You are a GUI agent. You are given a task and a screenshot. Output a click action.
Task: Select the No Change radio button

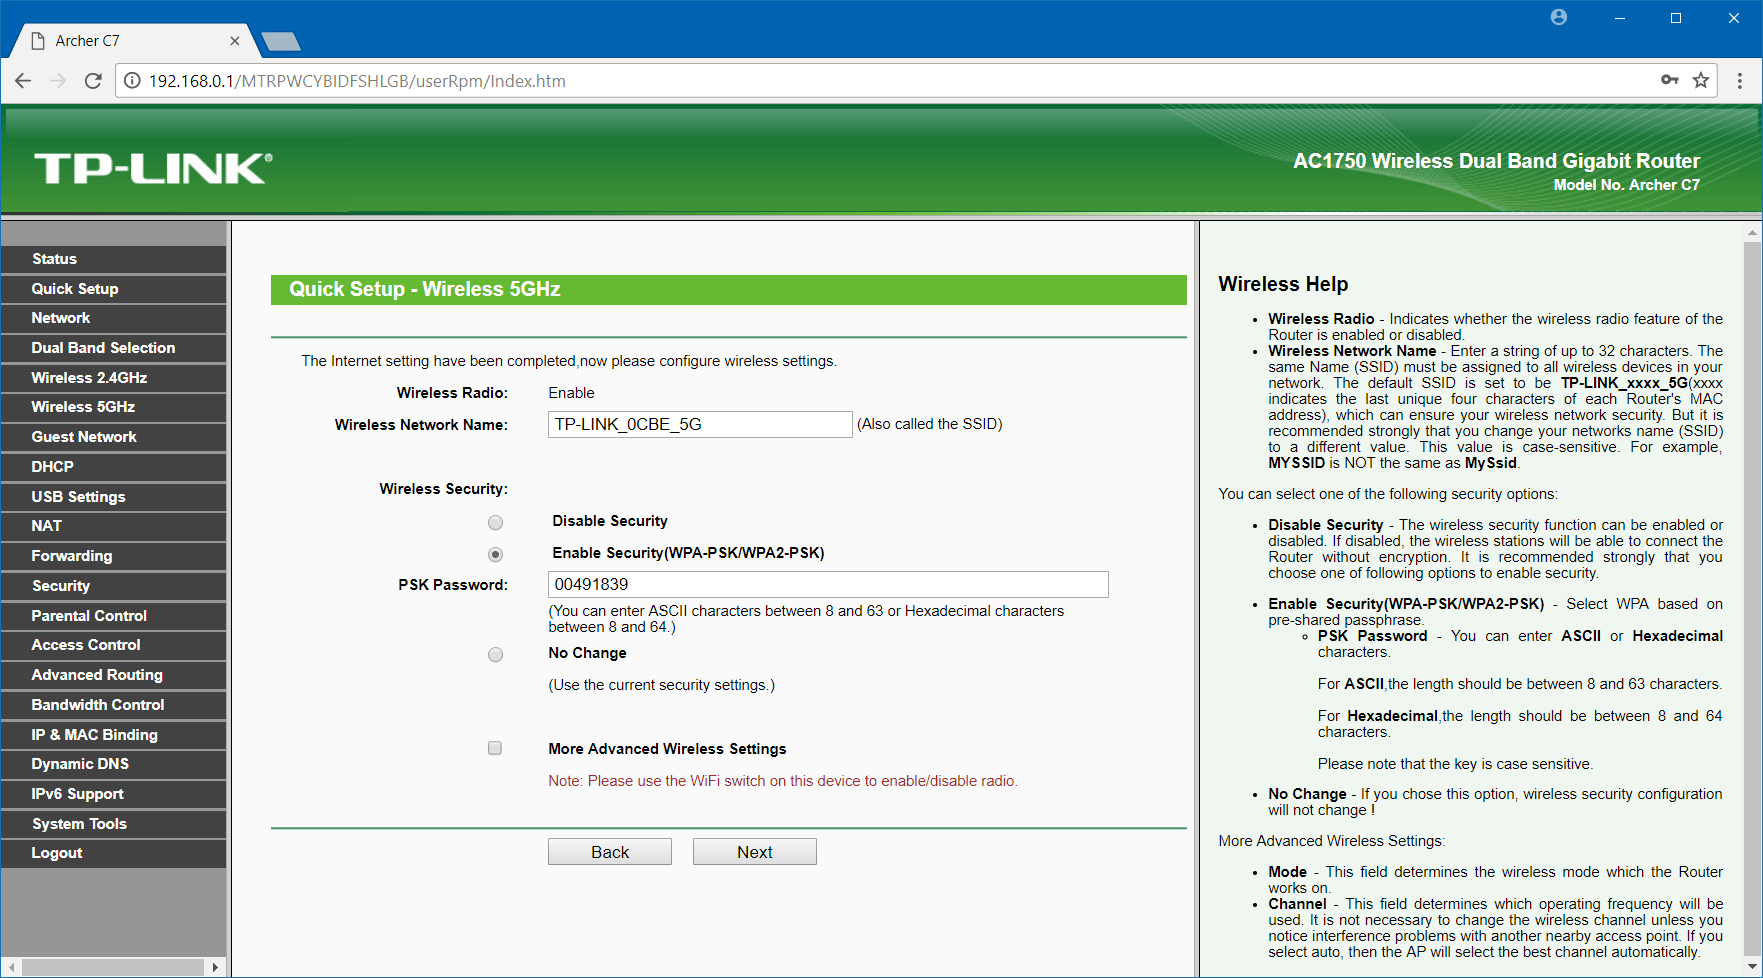[495, 654]
